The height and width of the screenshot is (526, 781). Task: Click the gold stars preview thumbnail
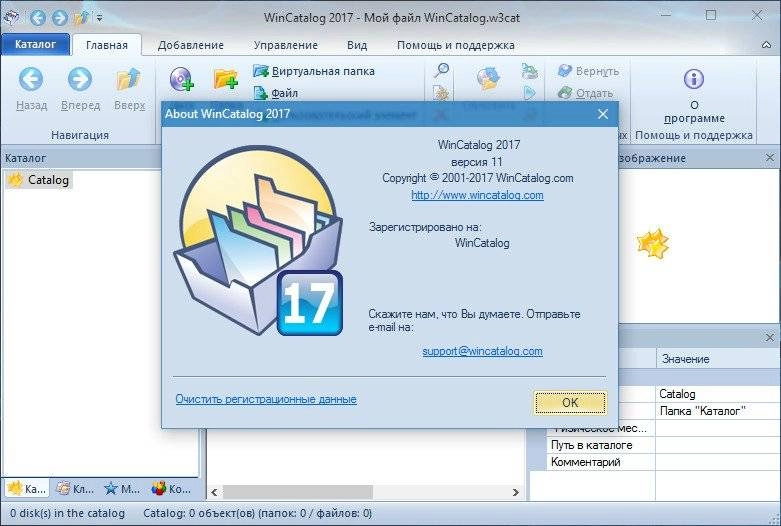pyautogui.click(x=652, y=244)
